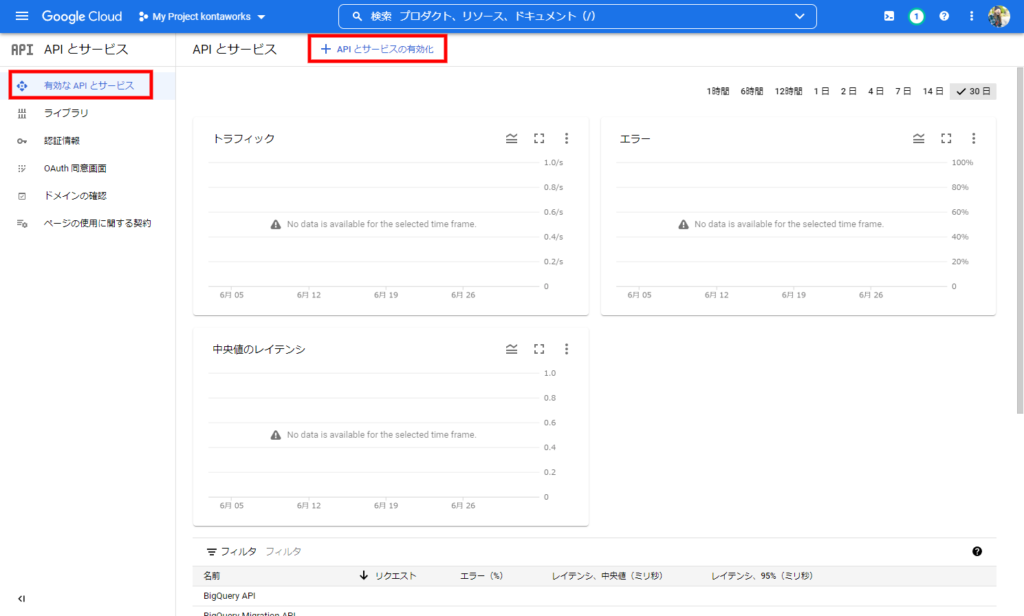The image size is (1024, 616).
Task: Click the search magnifier icon
Action: coord(357,16)
